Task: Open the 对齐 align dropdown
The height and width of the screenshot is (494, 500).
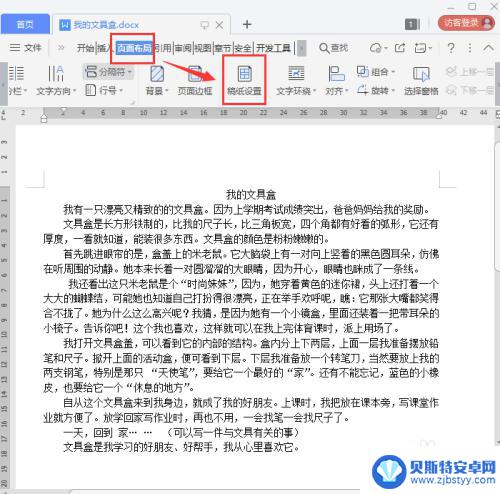Action: 336,80
